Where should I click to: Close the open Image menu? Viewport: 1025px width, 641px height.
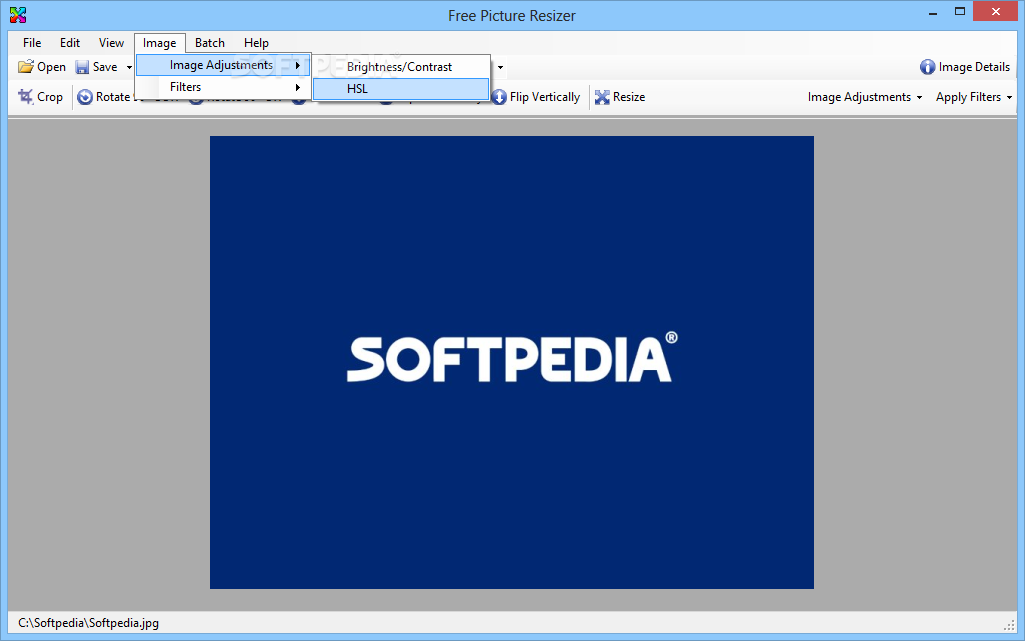[160, 42]
